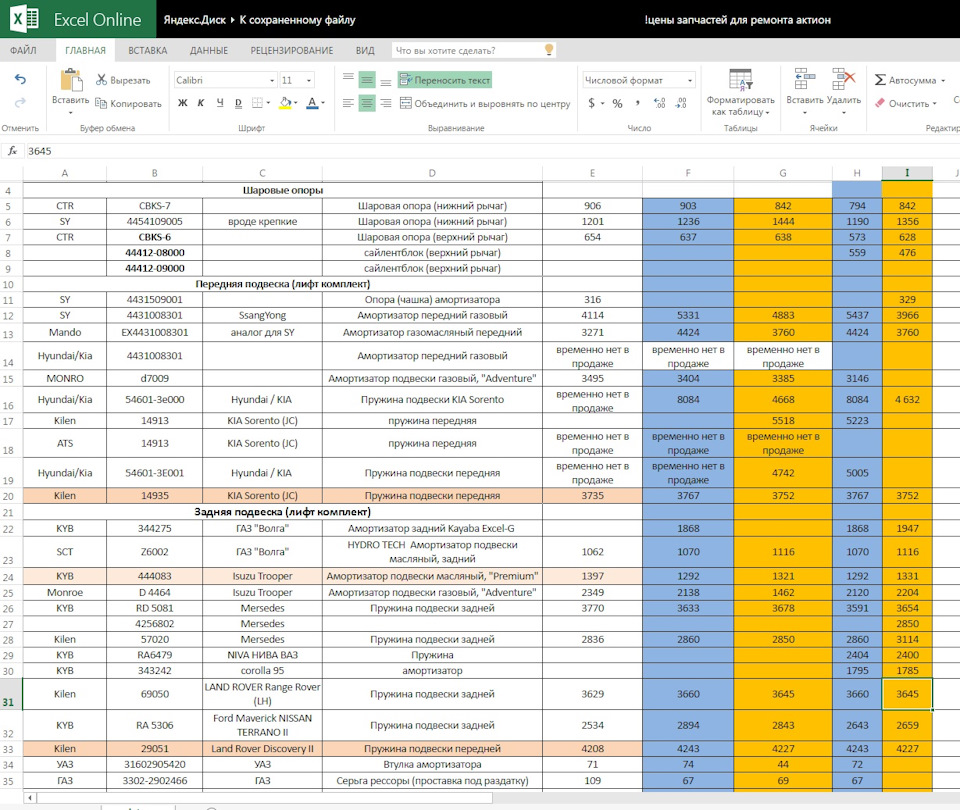Open the font color dropdown arrow
Image resolution: width=960 pixels, height=810 pixels.
(x=323, y=103)
